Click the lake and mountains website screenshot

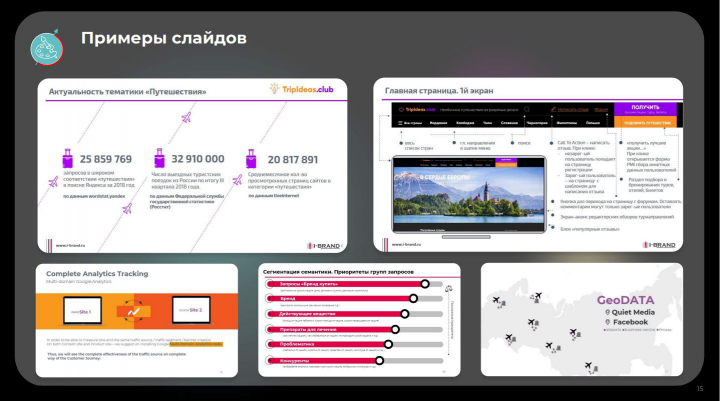pos(469,194)
